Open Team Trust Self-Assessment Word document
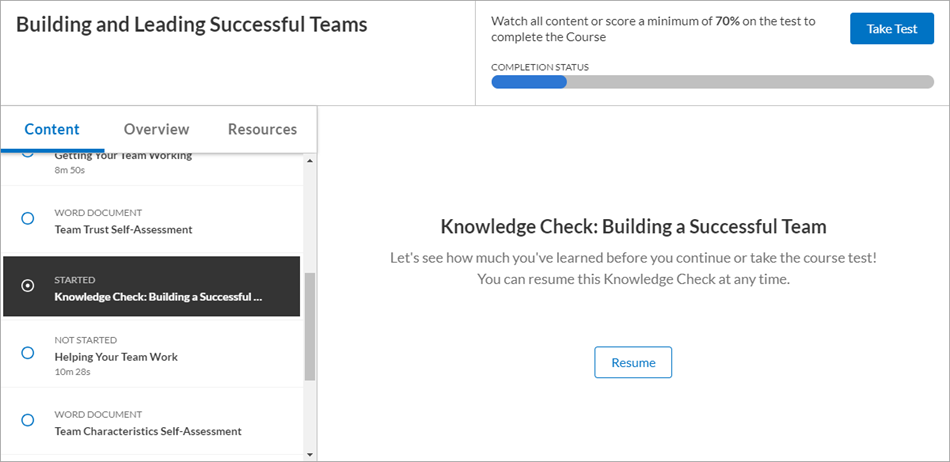The width and height of the screenshot is (950, 462). tap(123, 229)
